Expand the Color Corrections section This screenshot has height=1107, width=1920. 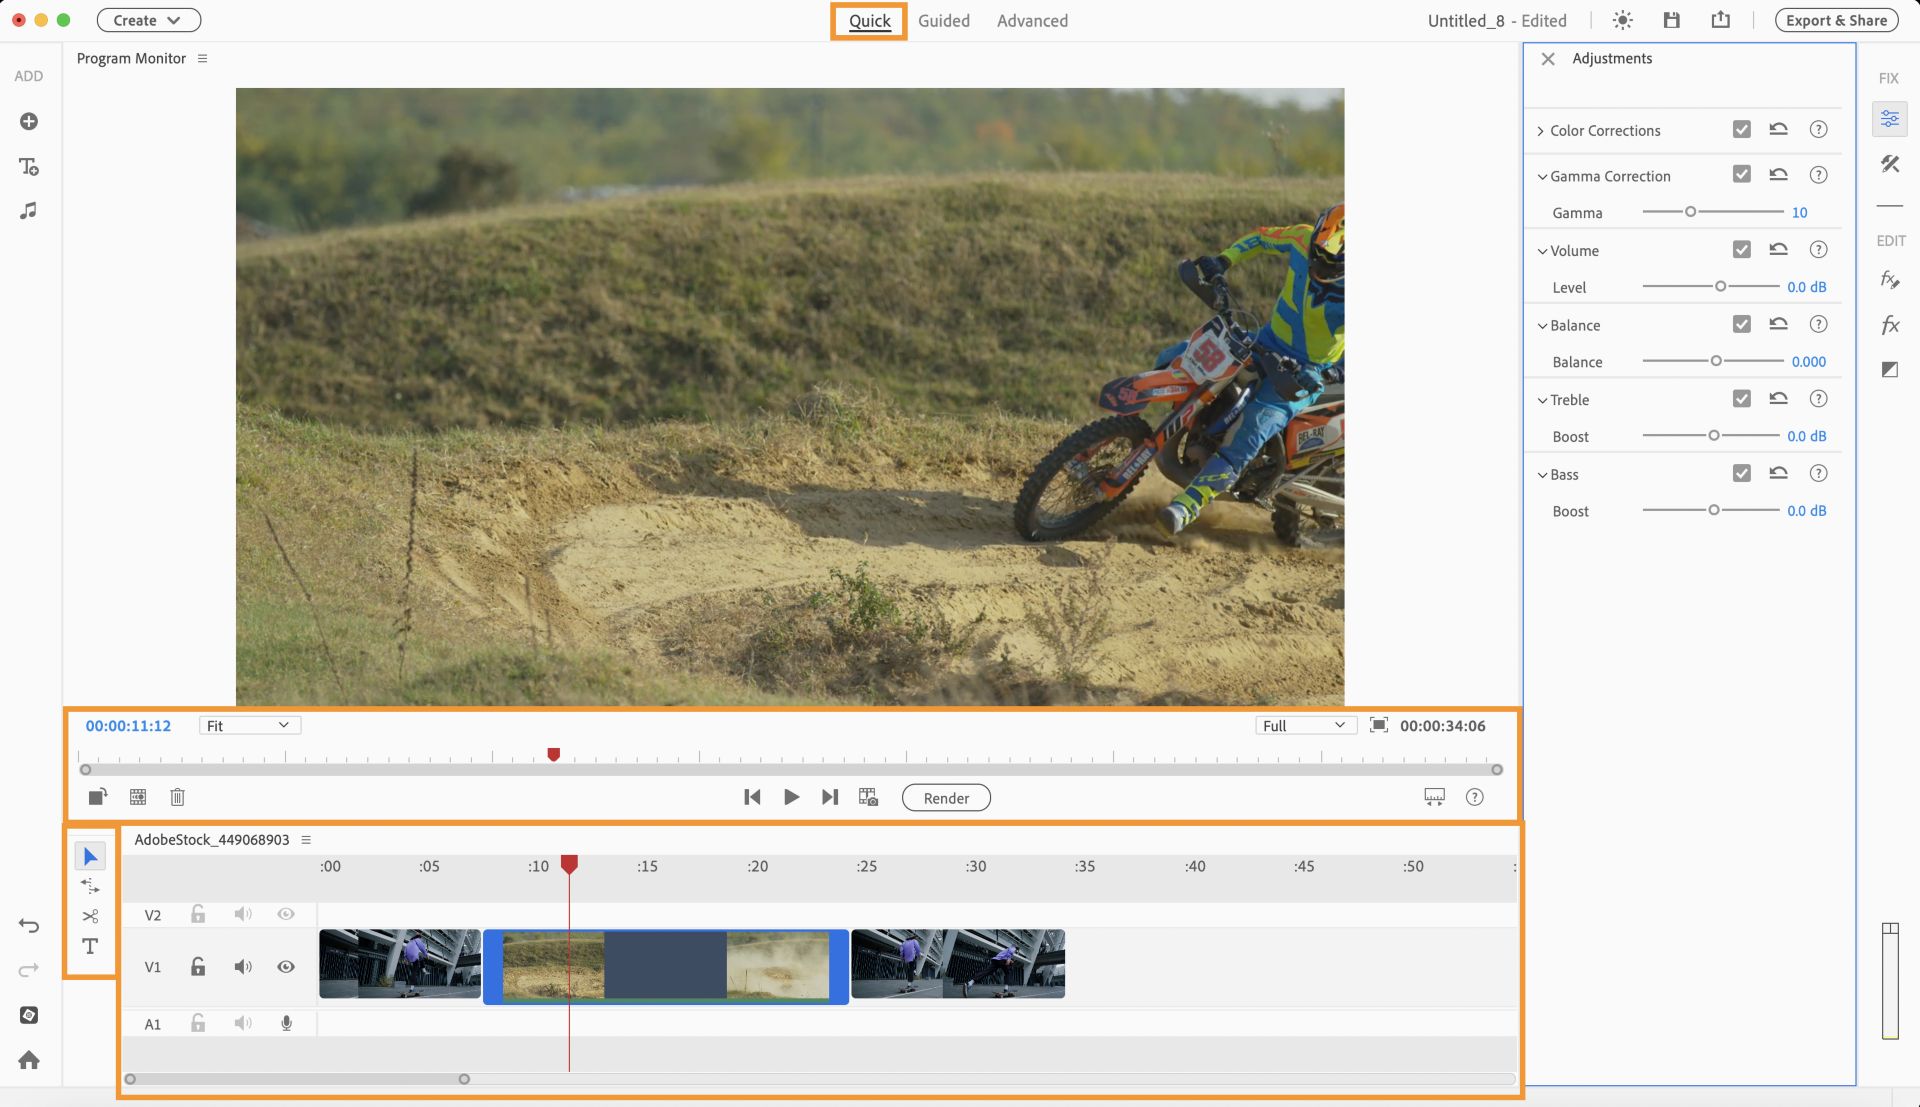[x=1541, y=131]
